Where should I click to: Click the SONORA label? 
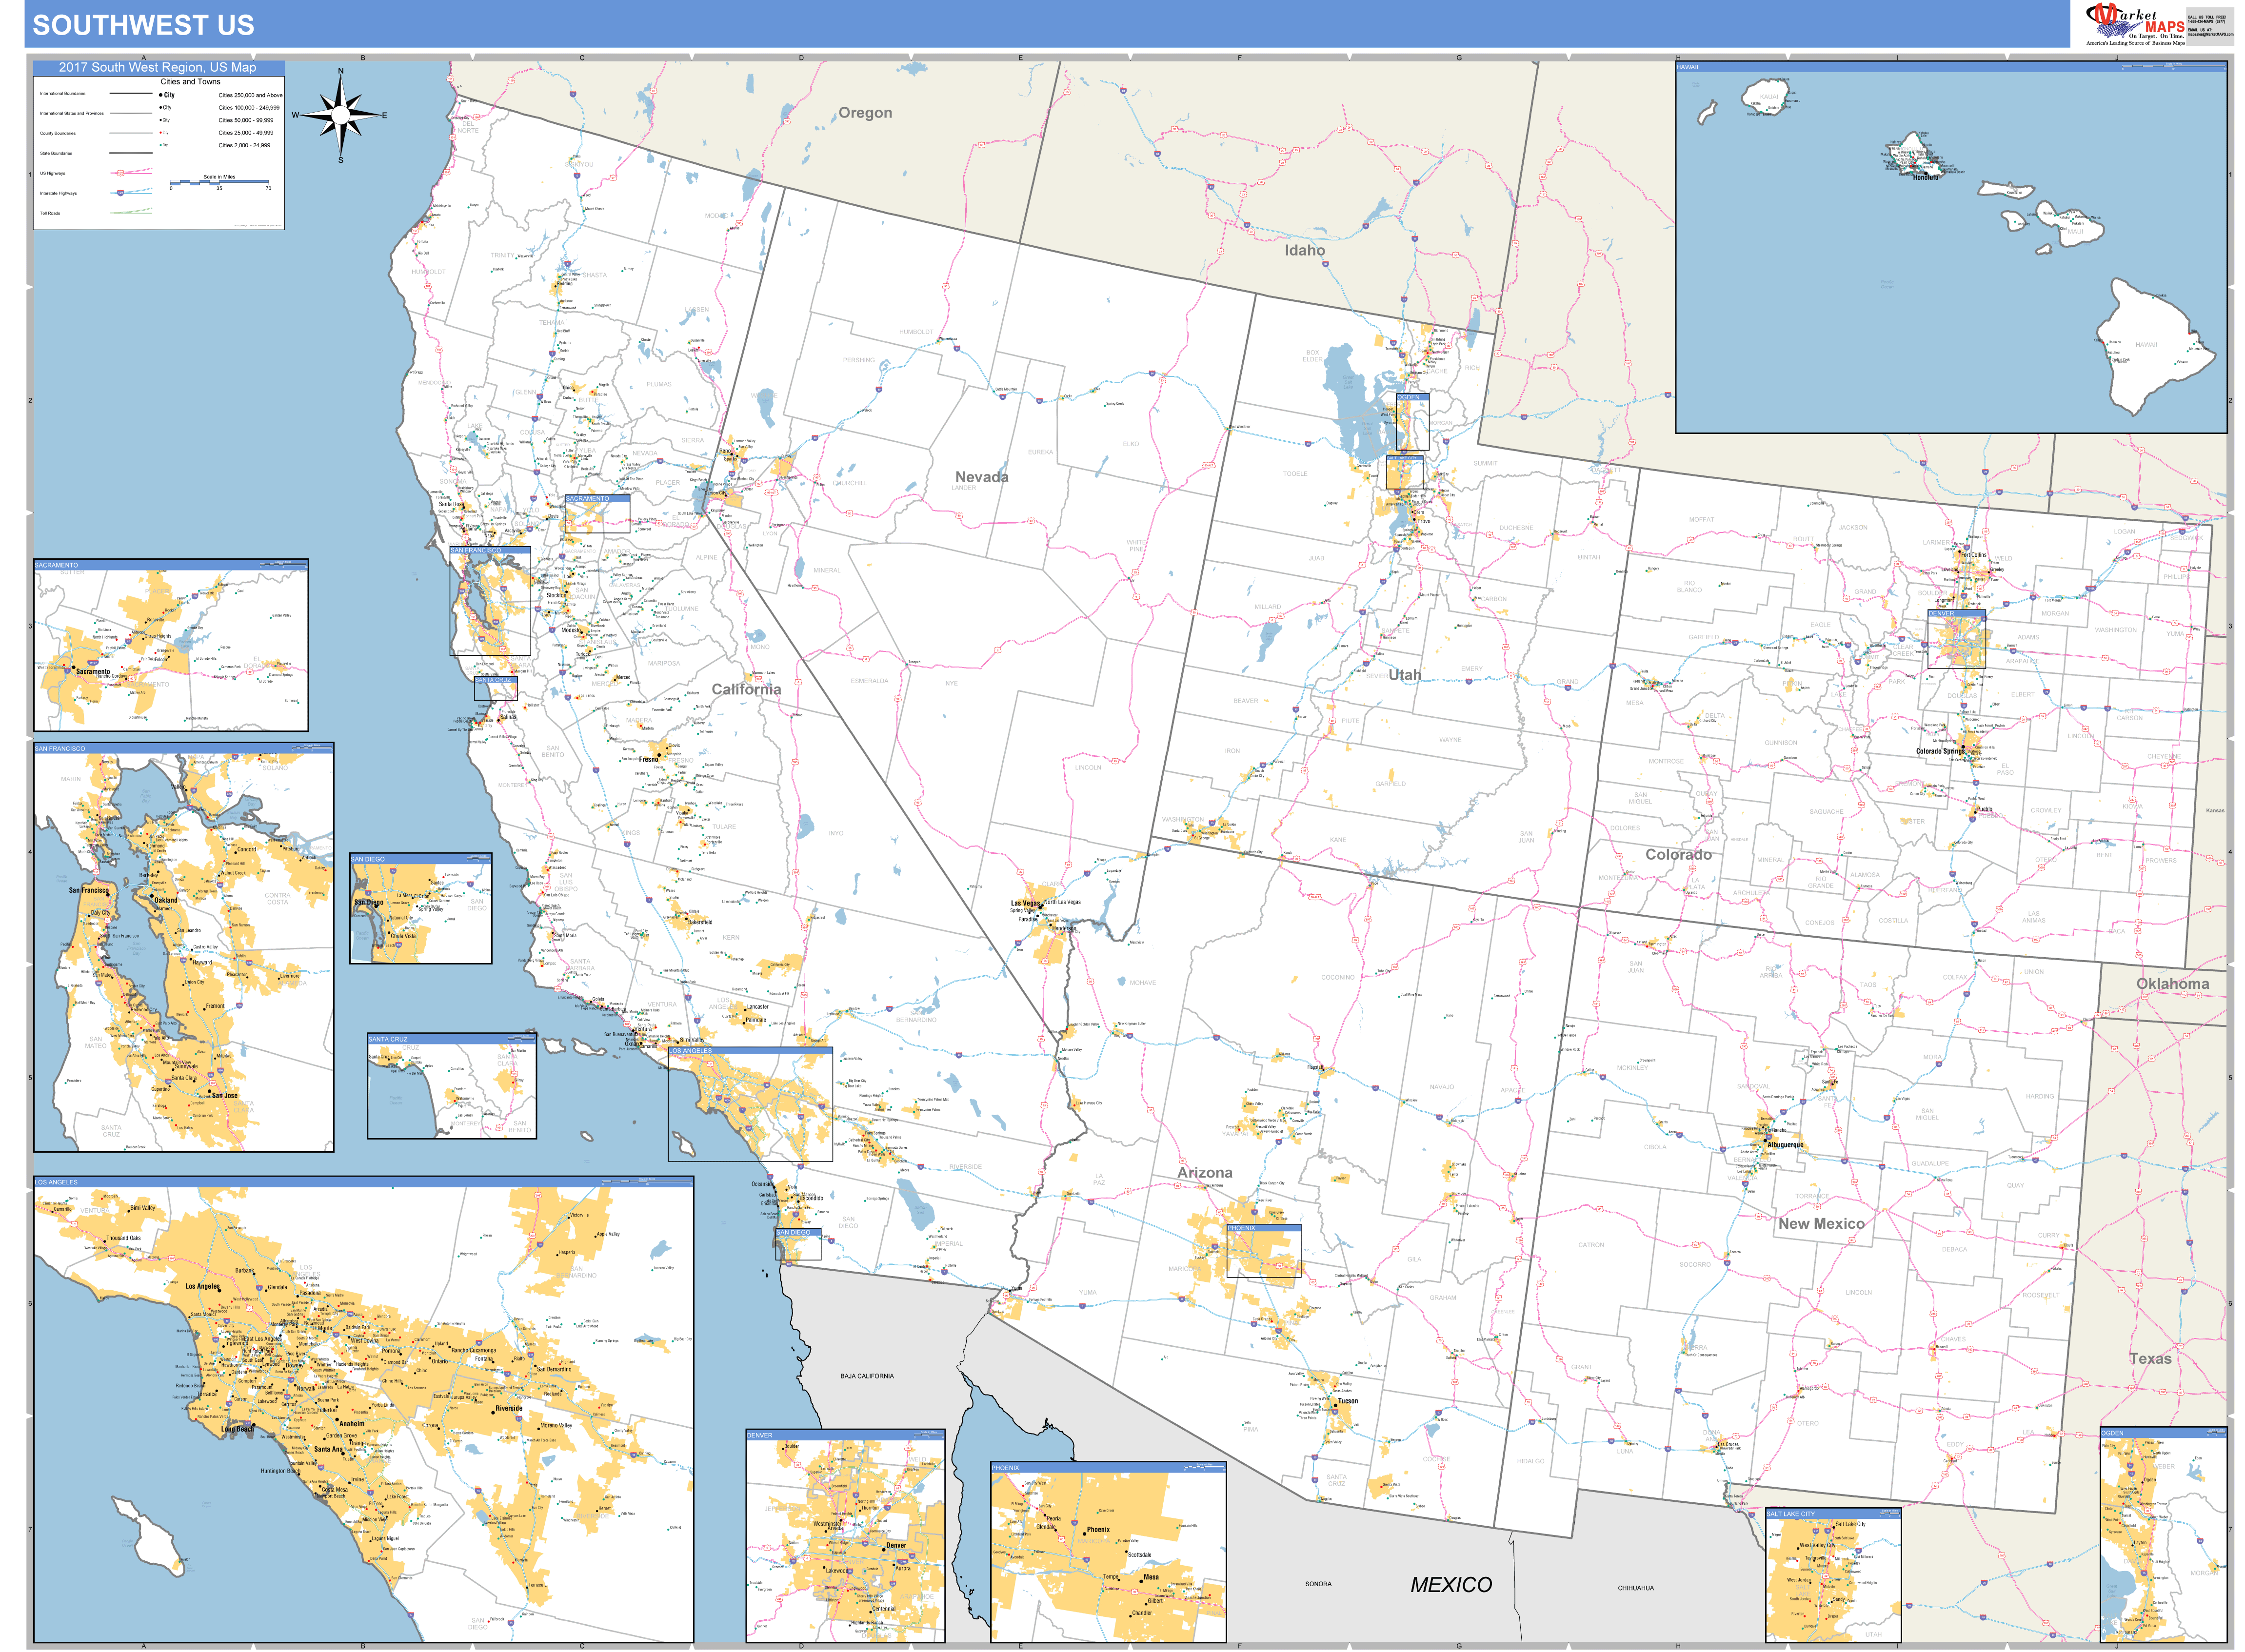[1317, 1584]
